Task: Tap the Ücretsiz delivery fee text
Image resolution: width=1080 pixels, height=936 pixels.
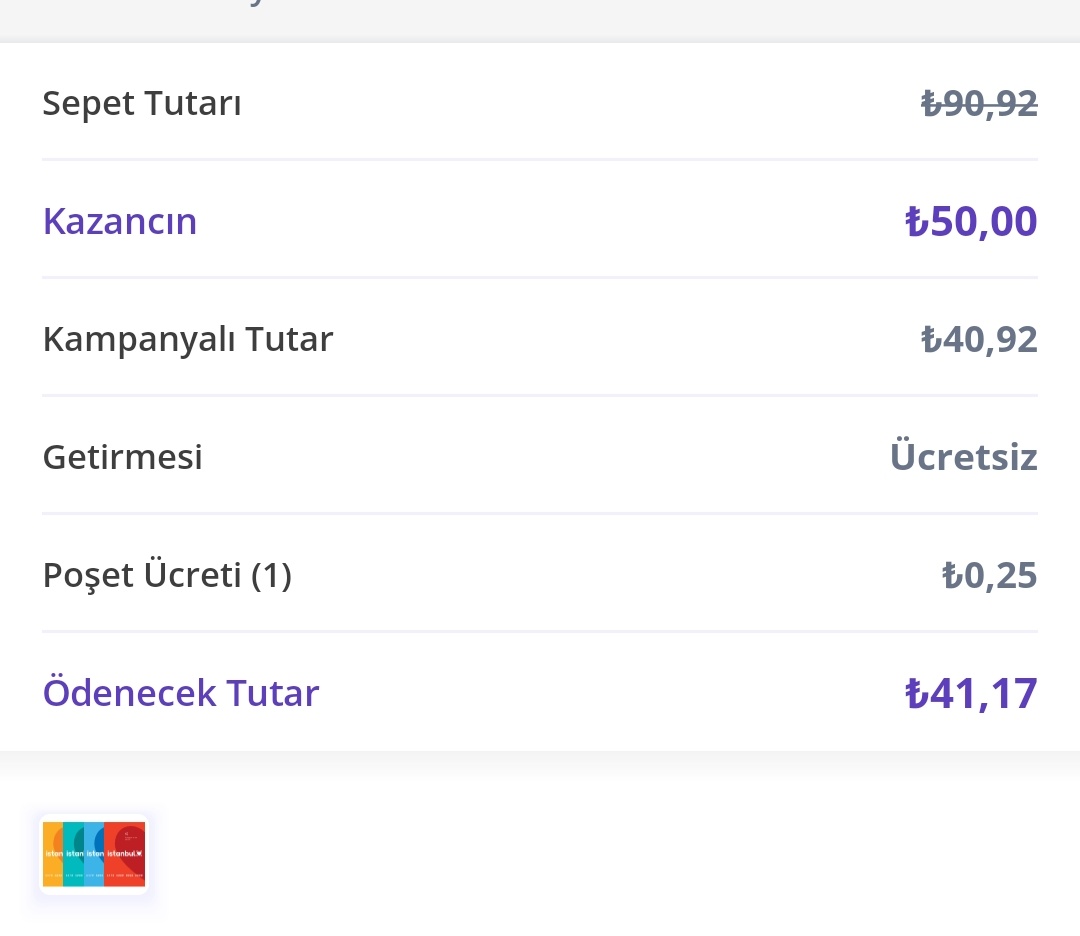Action: tap(964, 455)
